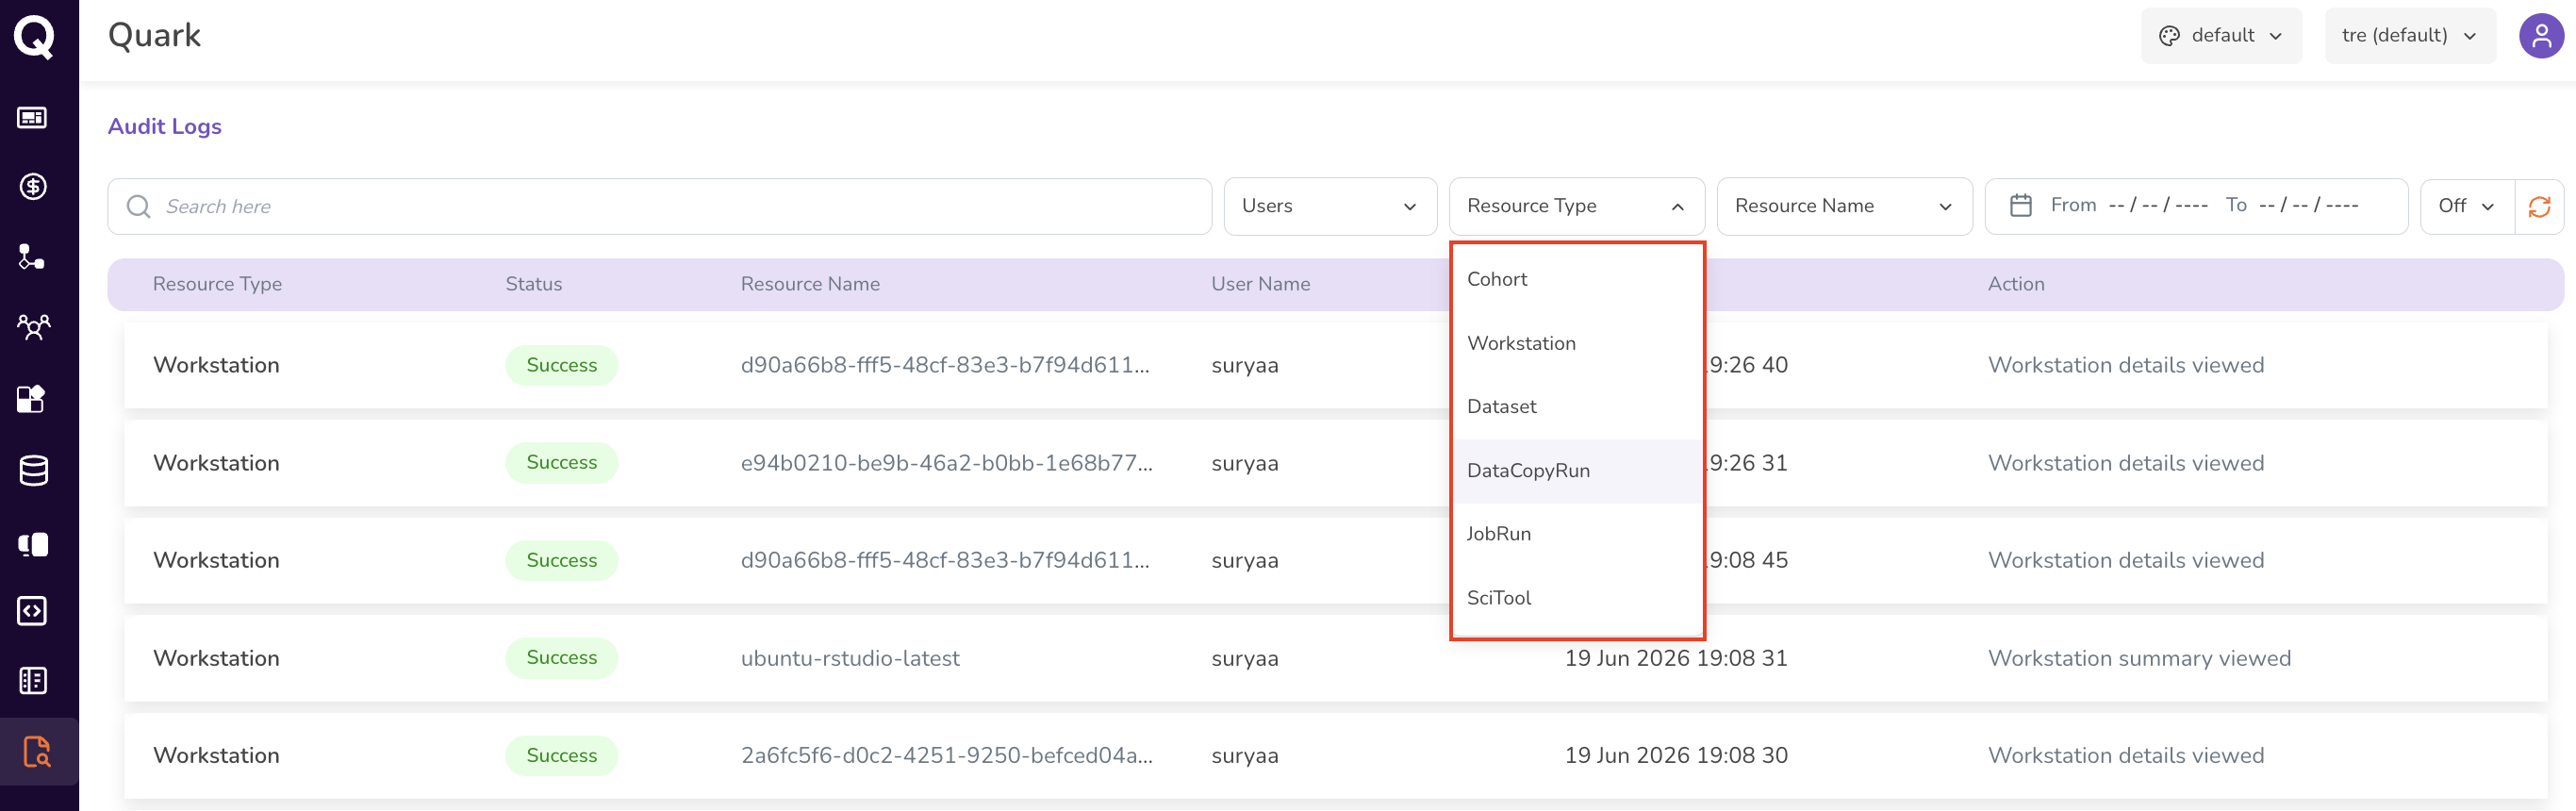Screen dimensions: 2576x811
Task: Click 'Workstation summary viewed' action text
Action: point(2139,658)
